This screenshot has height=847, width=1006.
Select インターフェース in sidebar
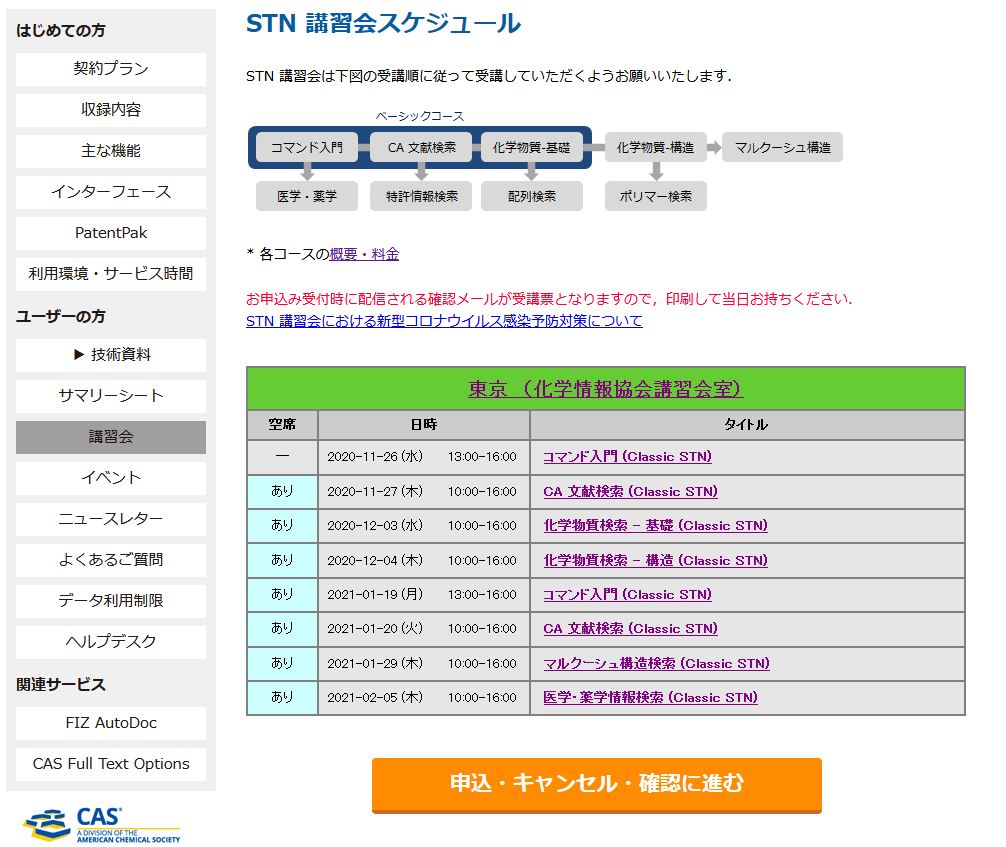point(111,192)
